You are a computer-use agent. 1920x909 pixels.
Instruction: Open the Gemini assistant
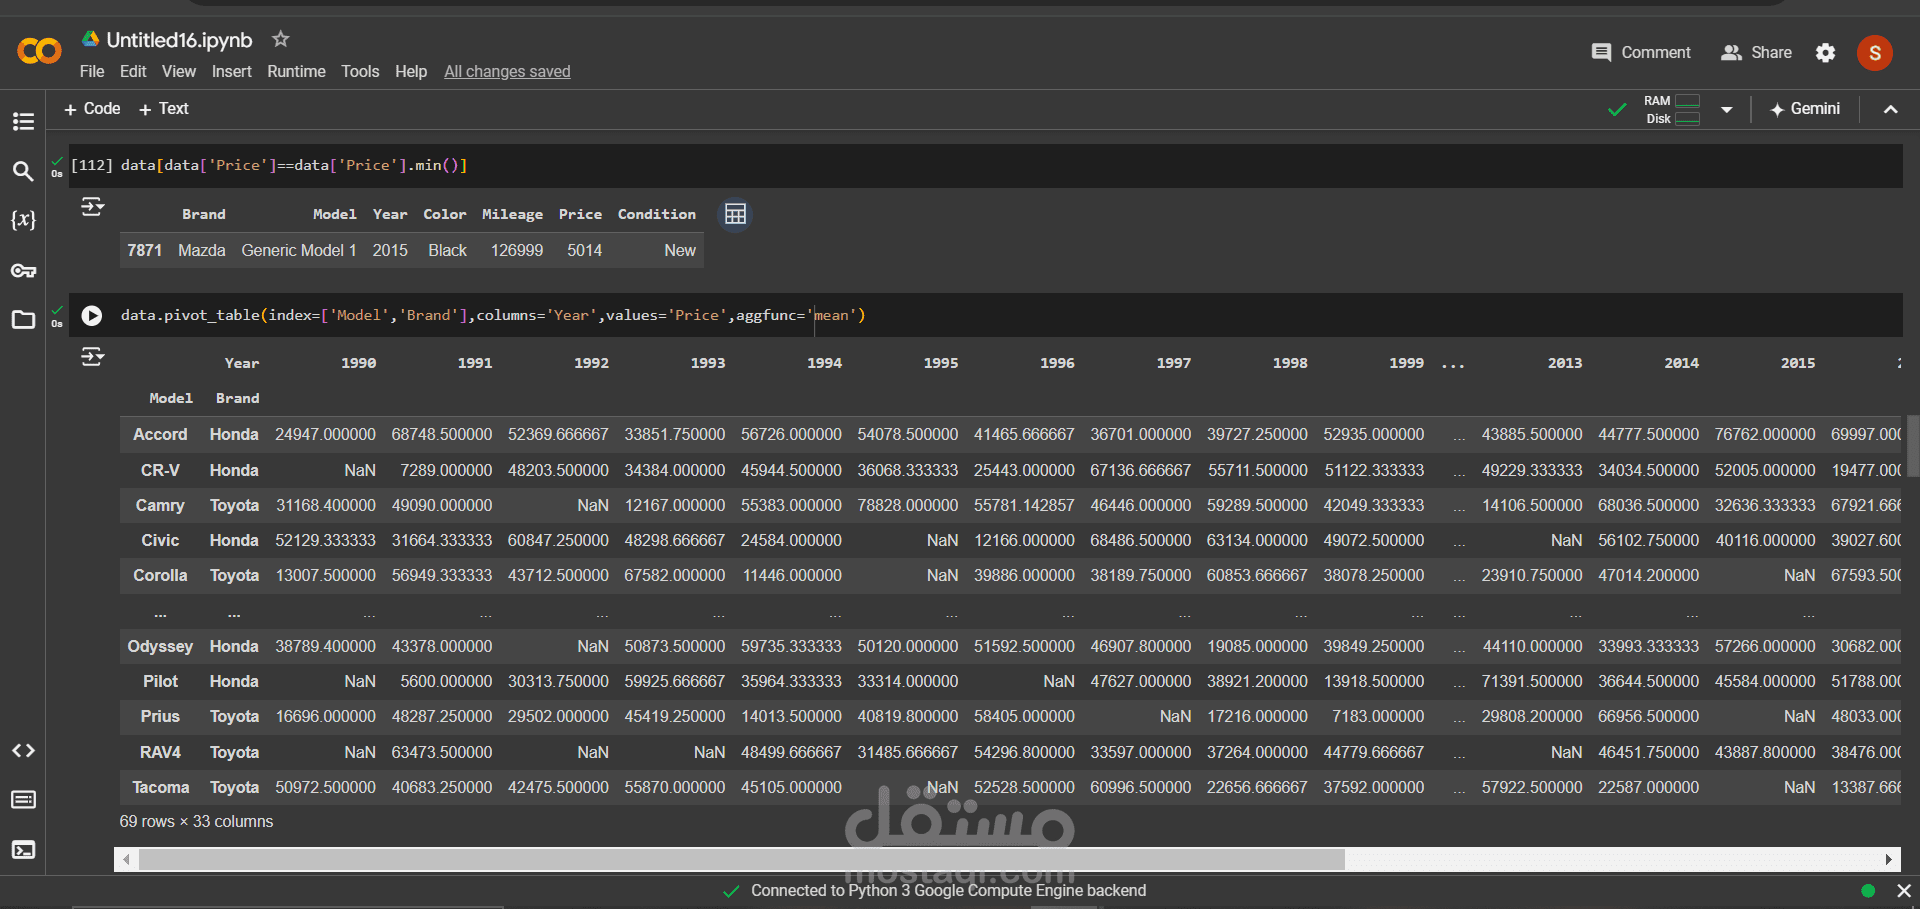pyautogui.click(x=1805, y=109)
